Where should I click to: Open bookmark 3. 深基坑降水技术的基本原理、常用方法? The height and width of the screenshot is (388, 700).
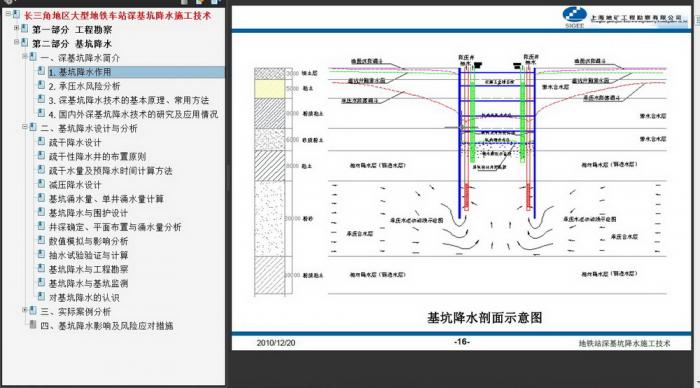click(x=129, y=100)
